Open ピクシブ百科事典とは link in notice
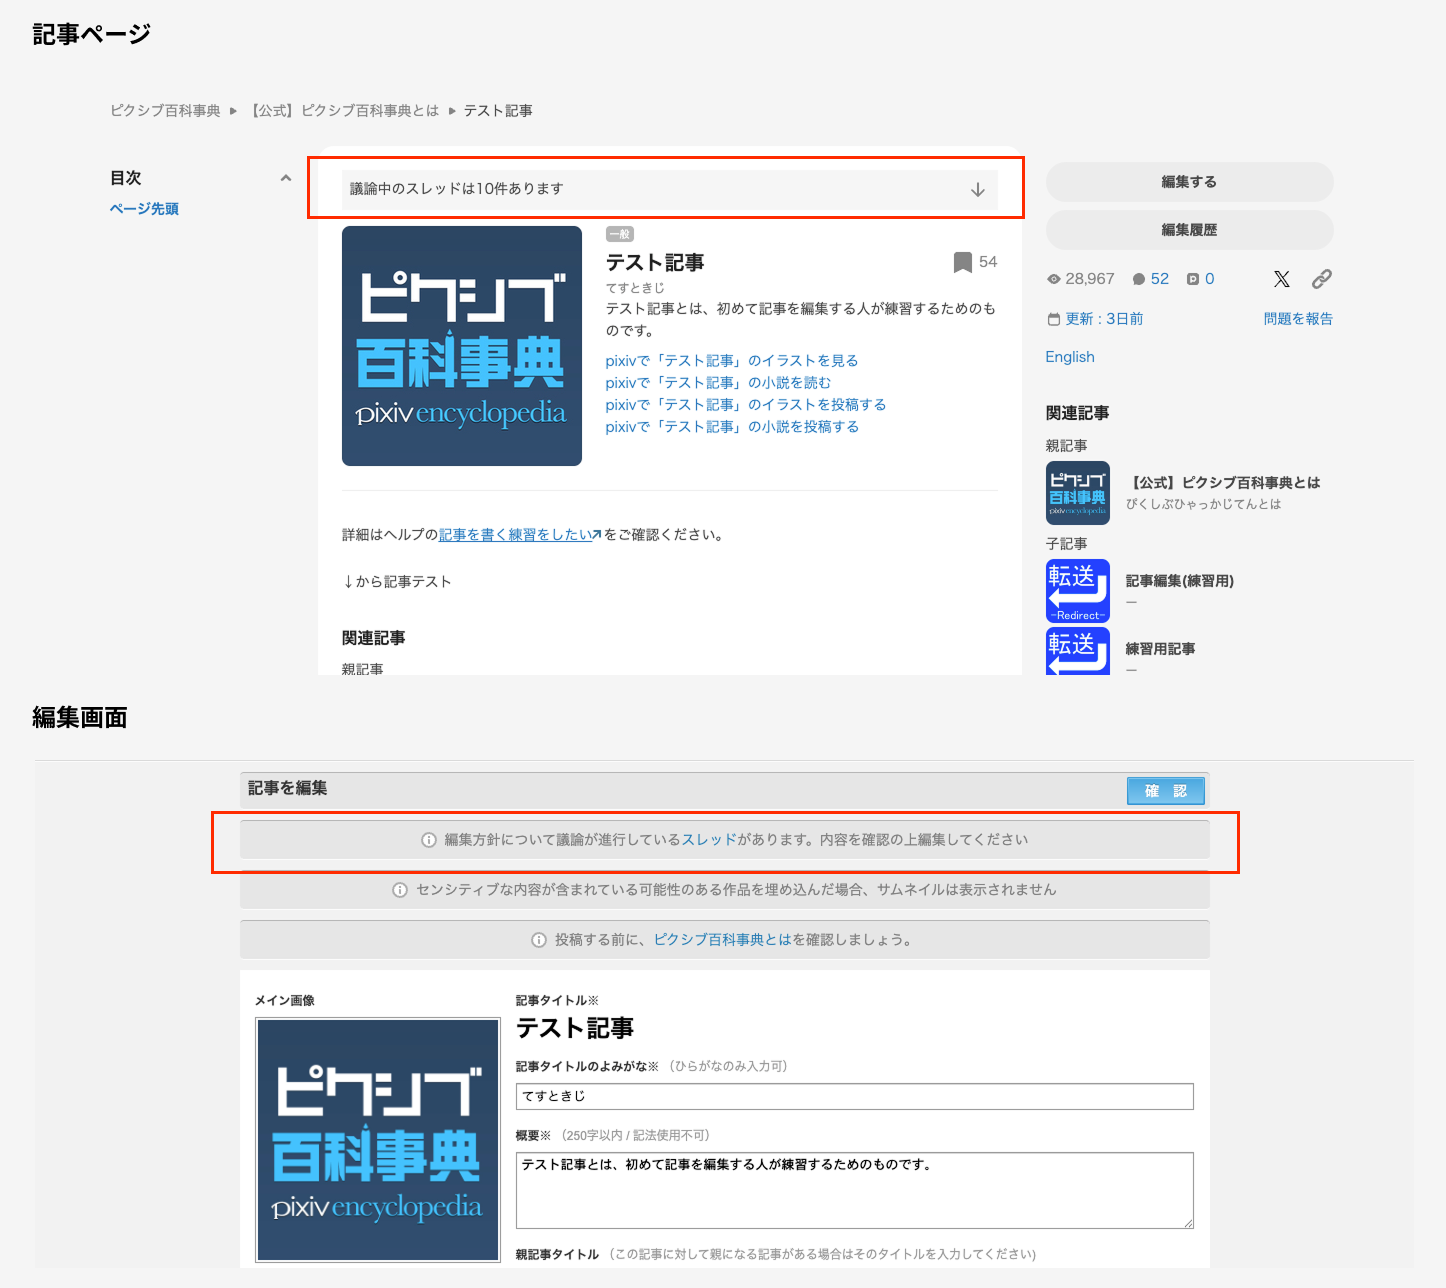 click(x=722, y=940)
